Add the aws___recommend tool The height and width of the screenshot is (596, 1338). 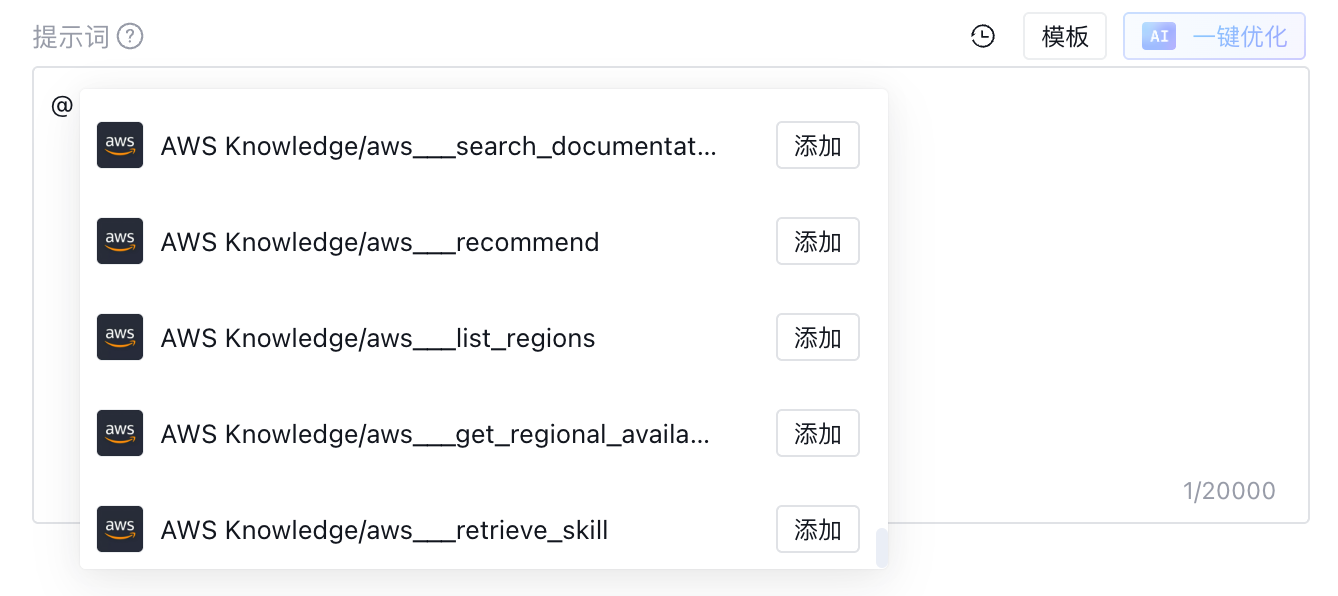[818, 242]
